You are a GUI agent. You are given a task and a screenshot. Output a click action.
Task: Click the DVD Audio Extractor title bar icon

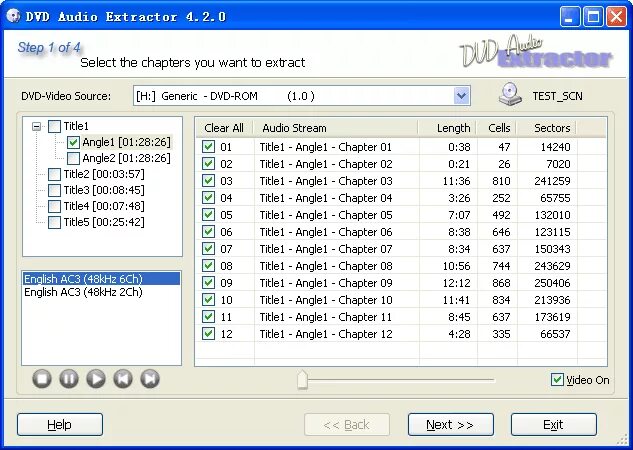tap(13, 16)
